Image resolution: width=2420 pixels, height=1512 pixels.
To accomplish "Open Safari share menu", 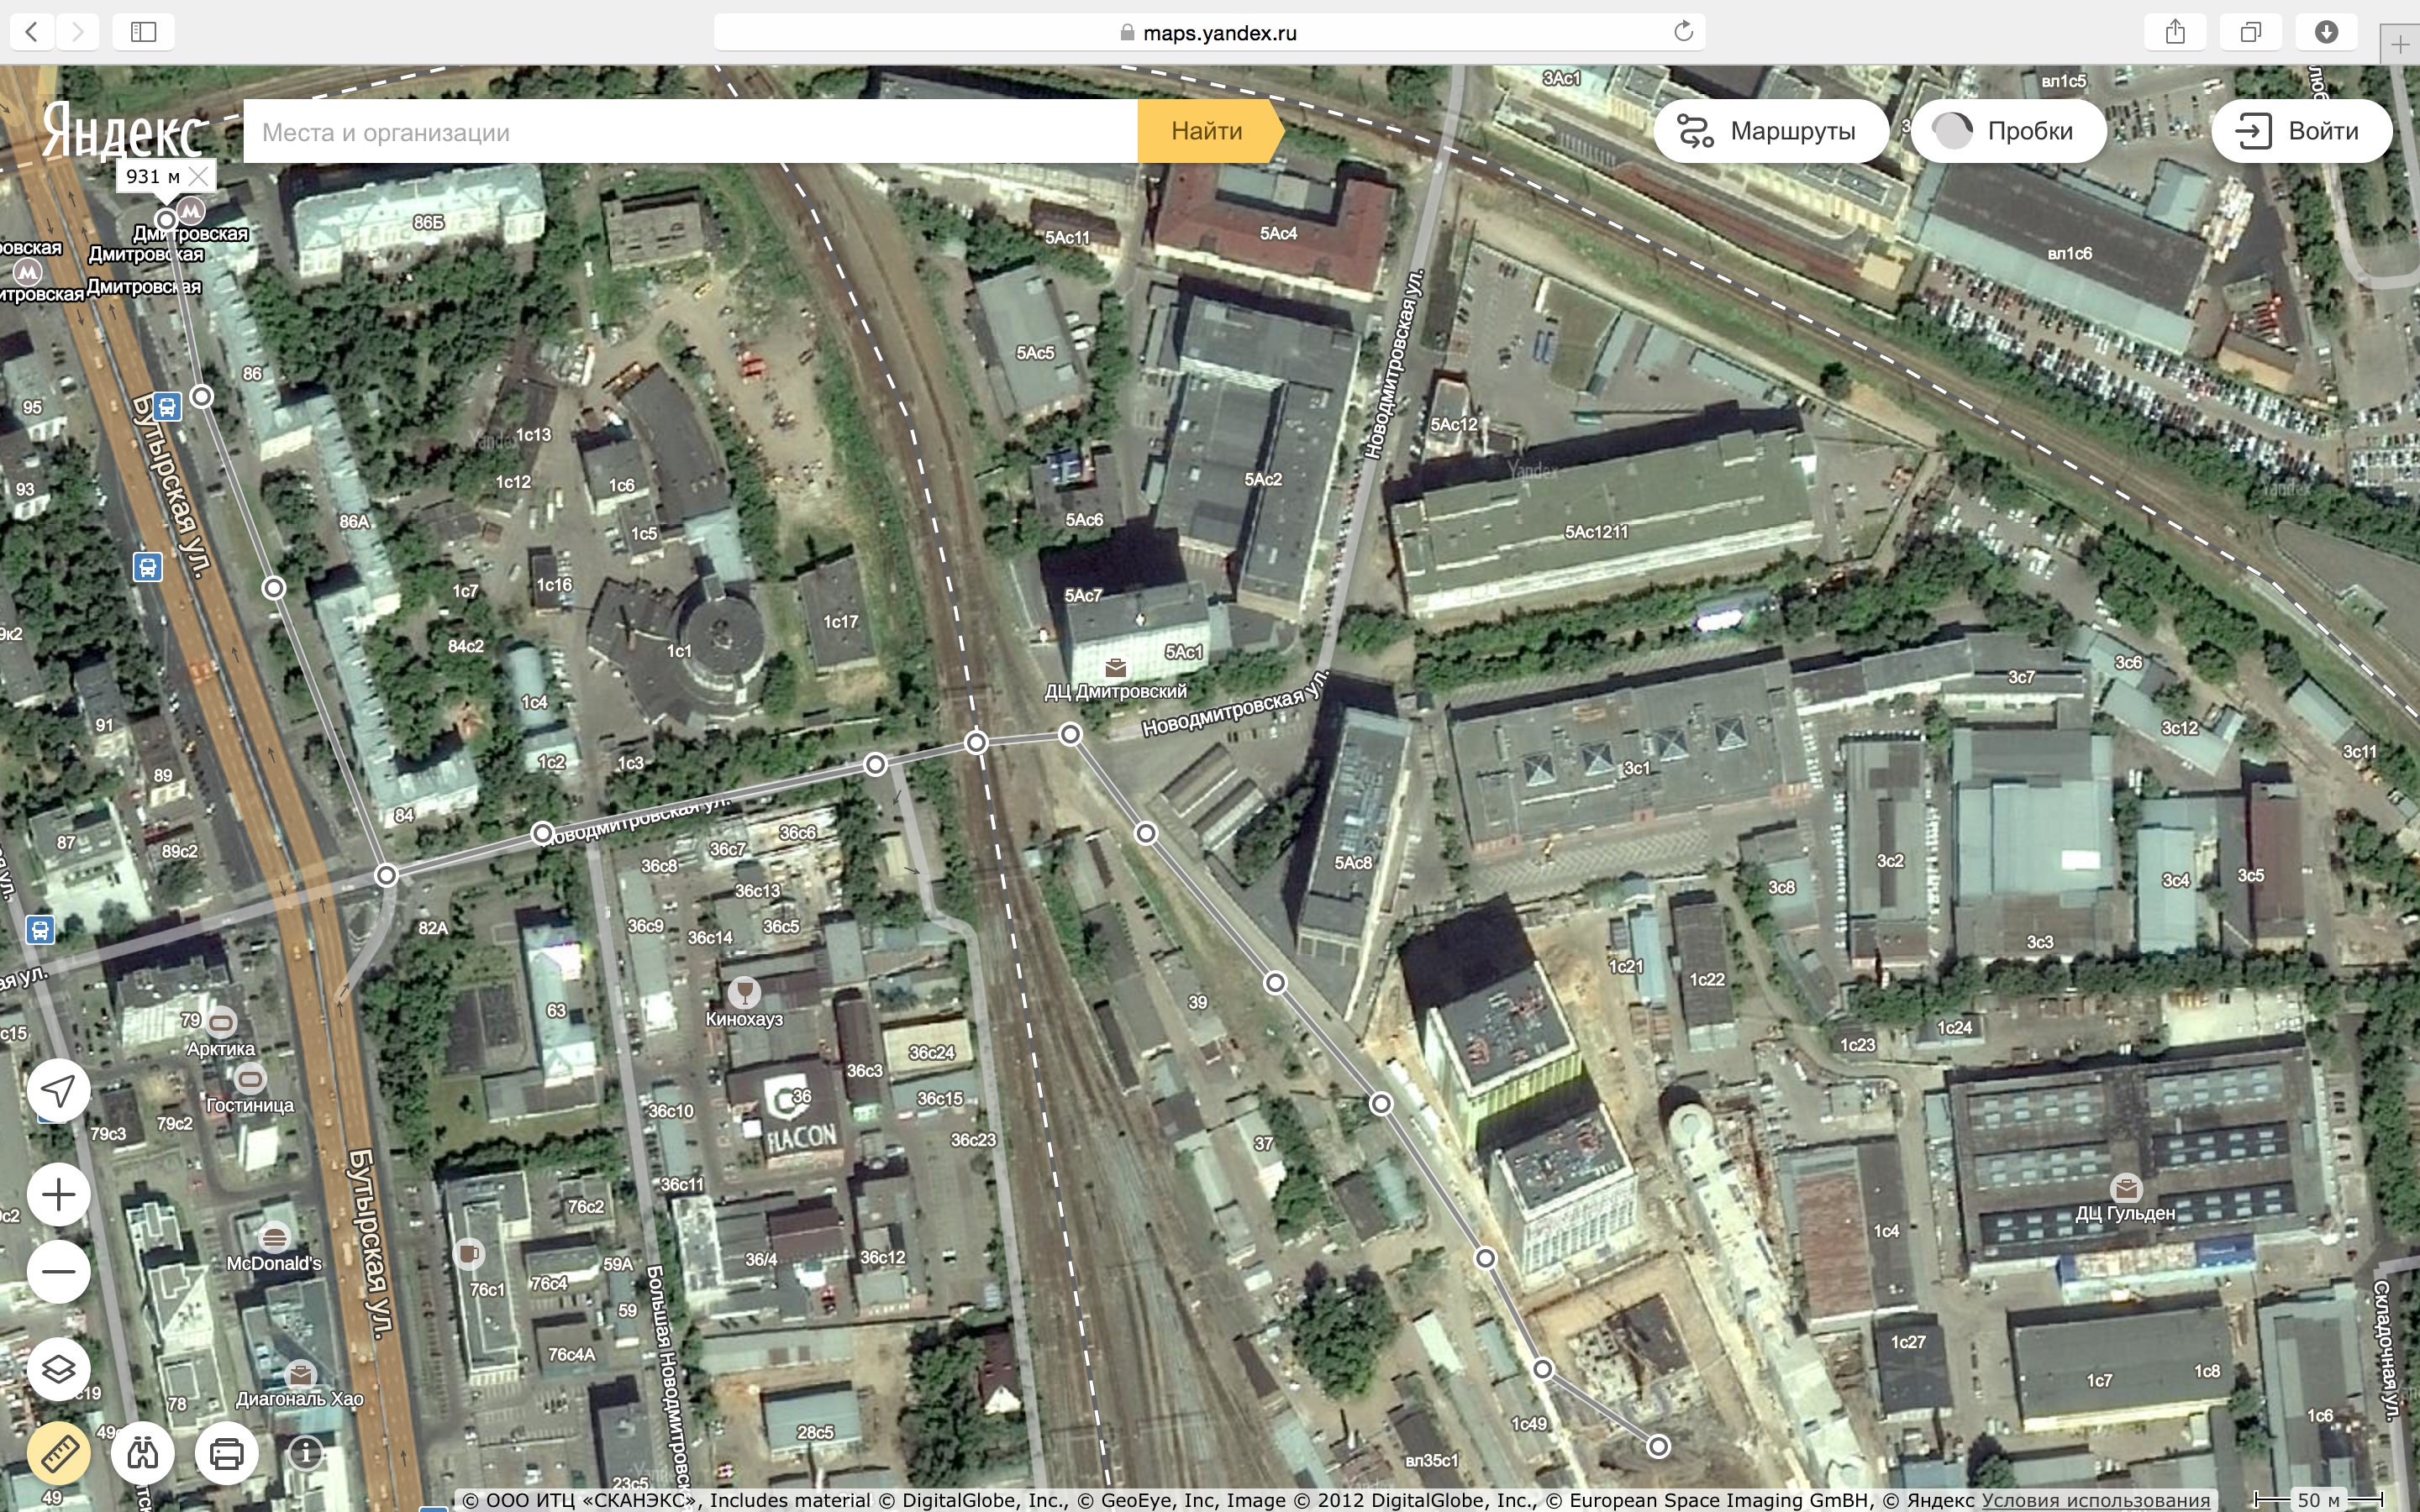I will (x=2175, y=32).
